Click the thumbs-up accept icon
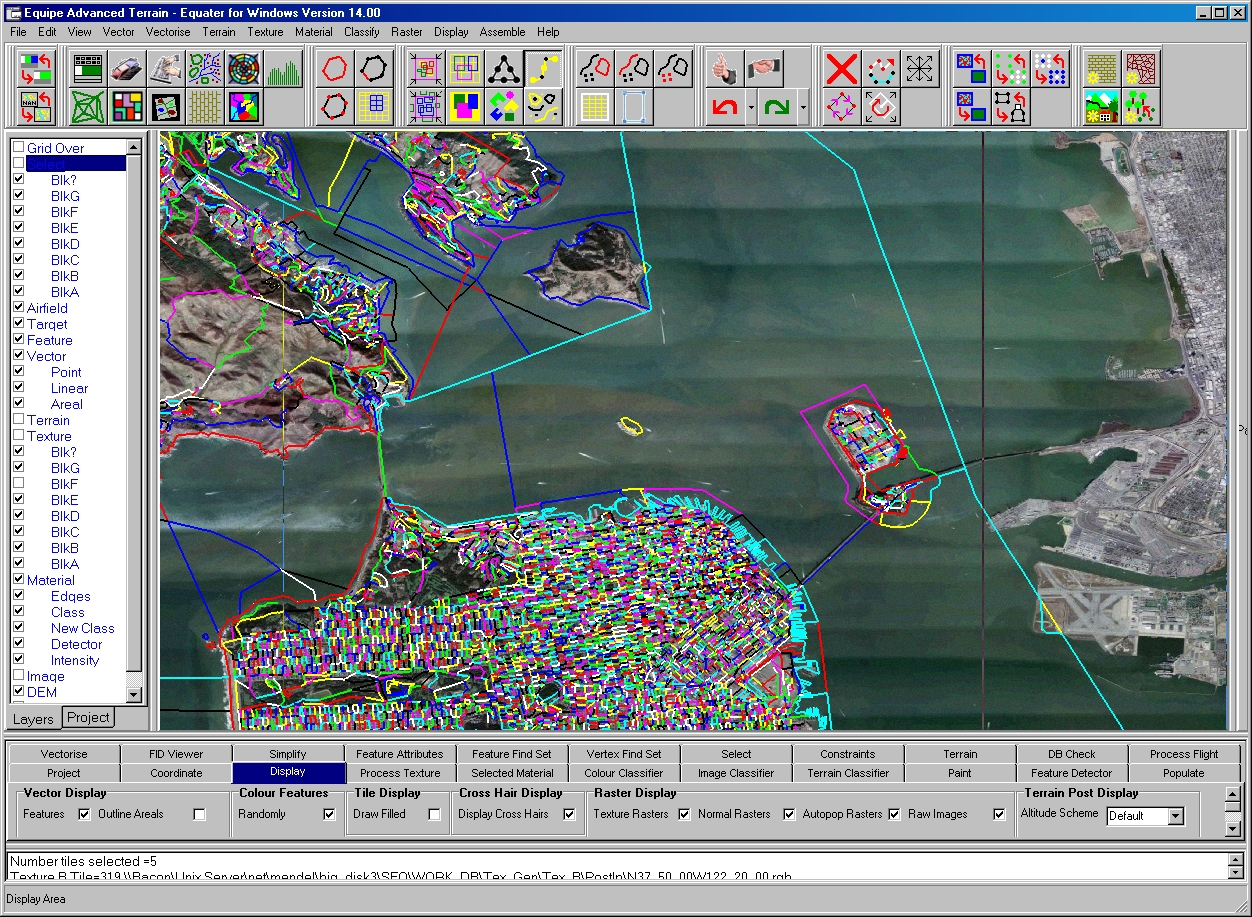 point(725,69)
